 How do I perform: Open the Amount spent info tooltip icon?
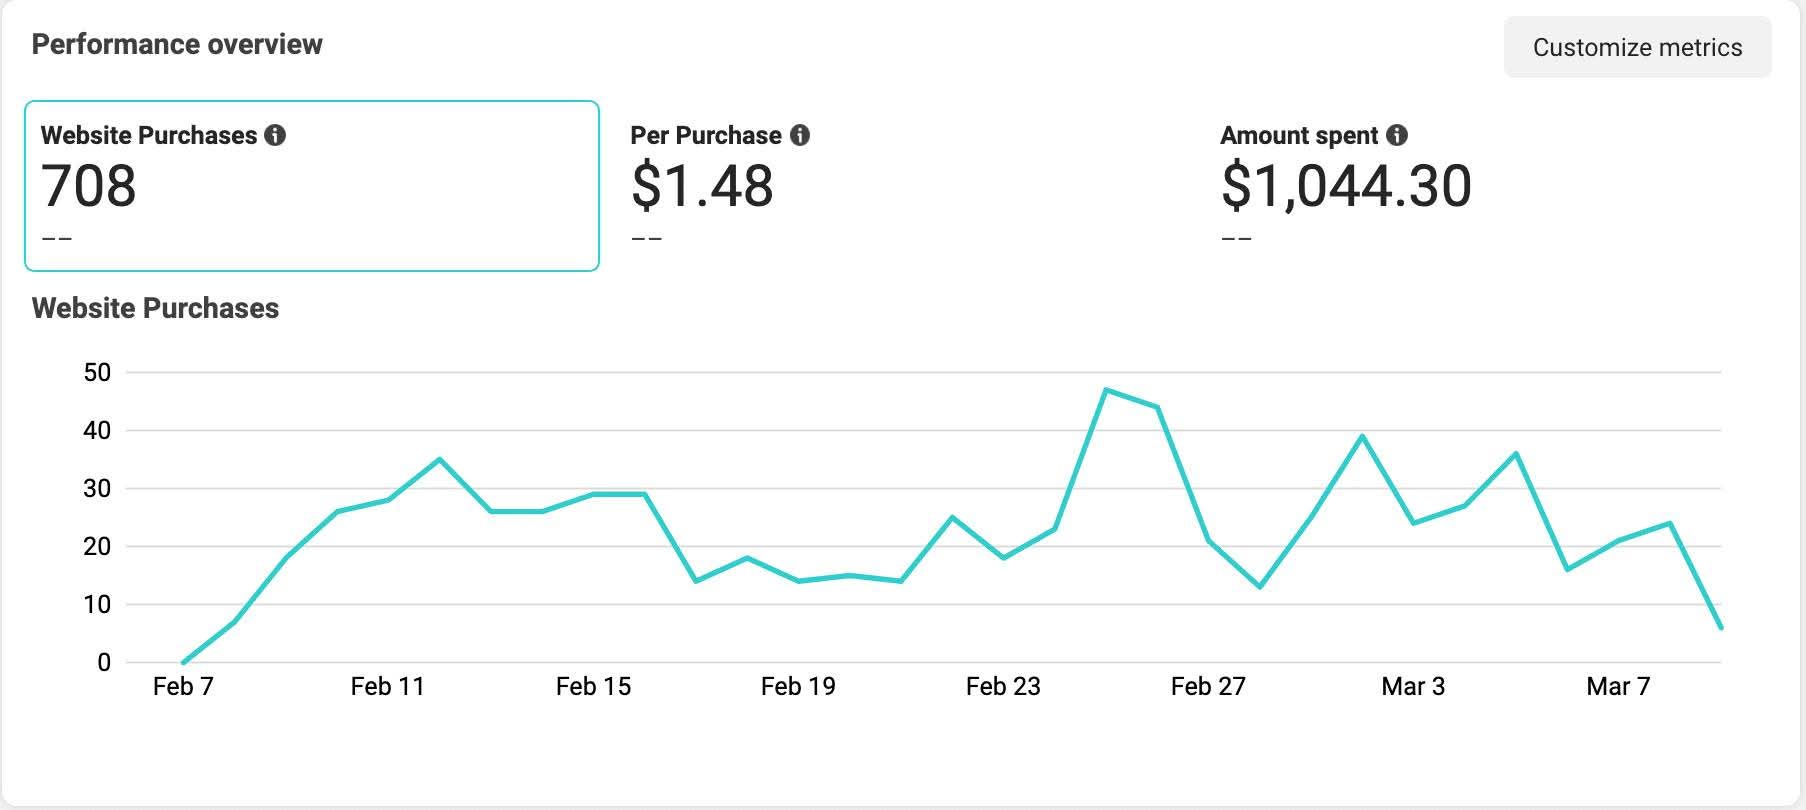tap(1397, 135)
